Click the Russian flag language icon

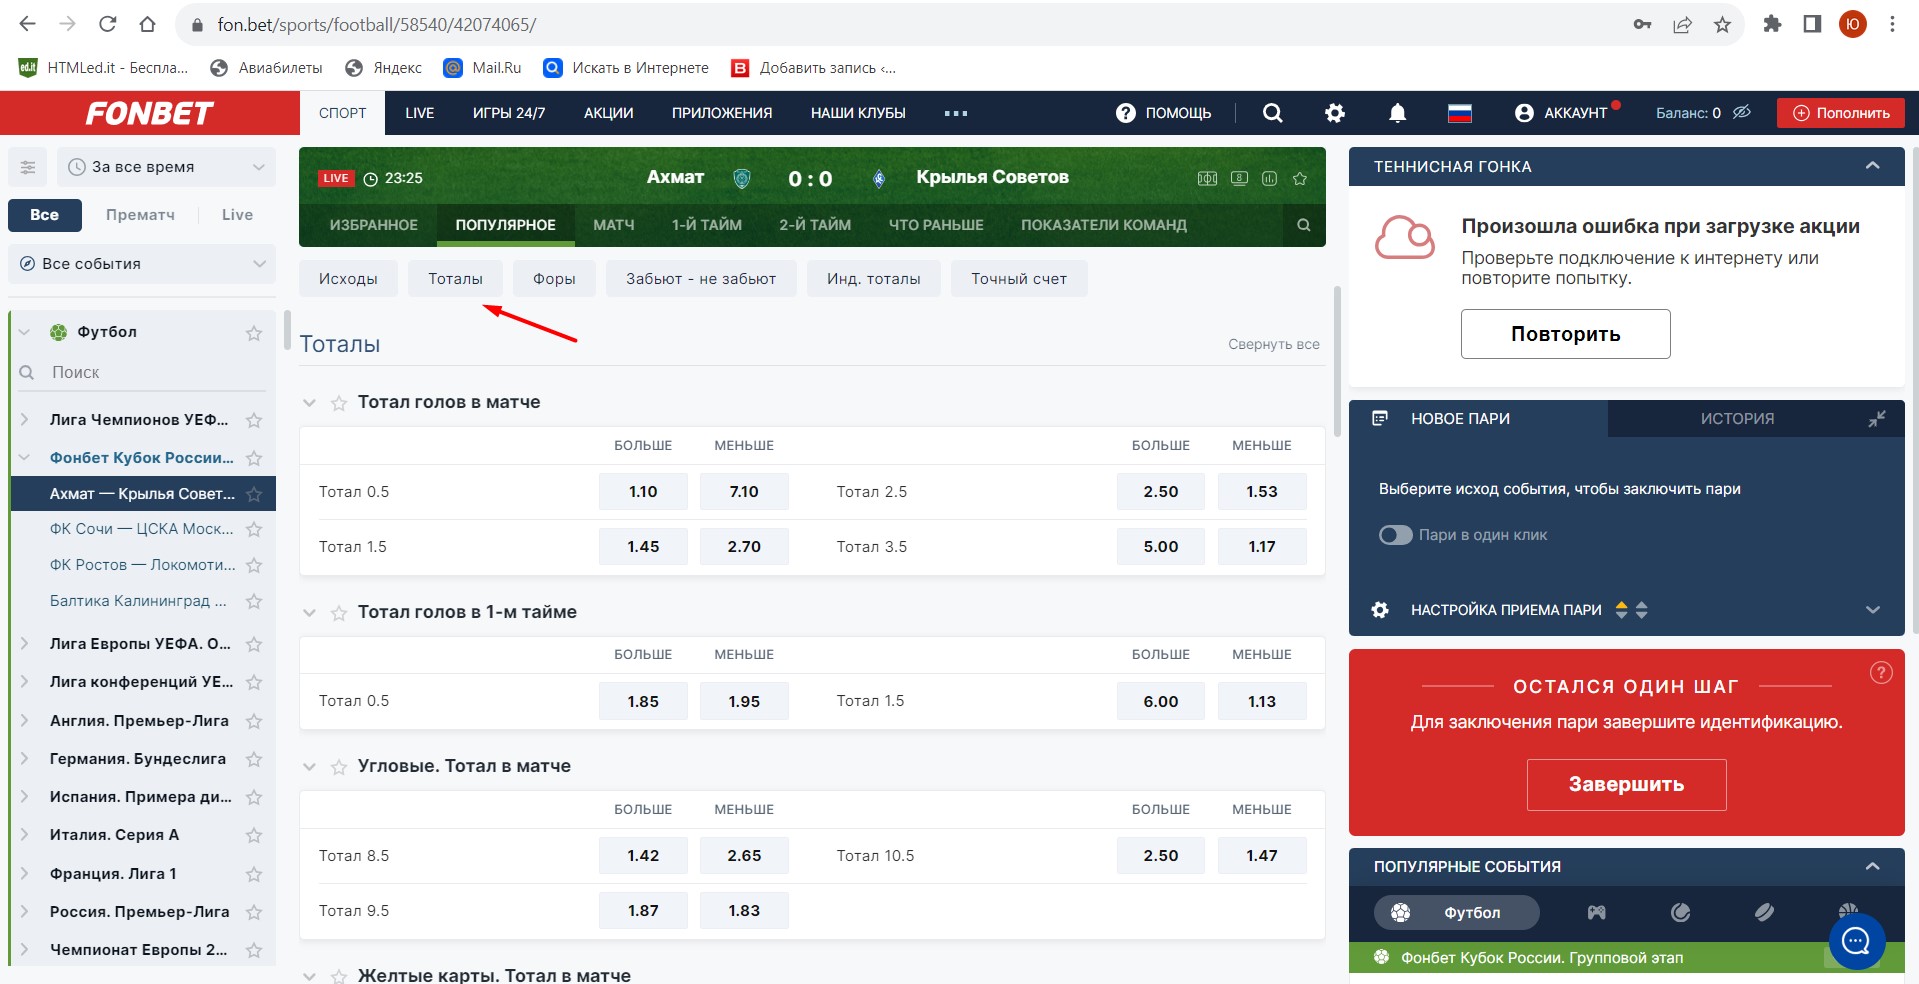(x=1459, y=113)
